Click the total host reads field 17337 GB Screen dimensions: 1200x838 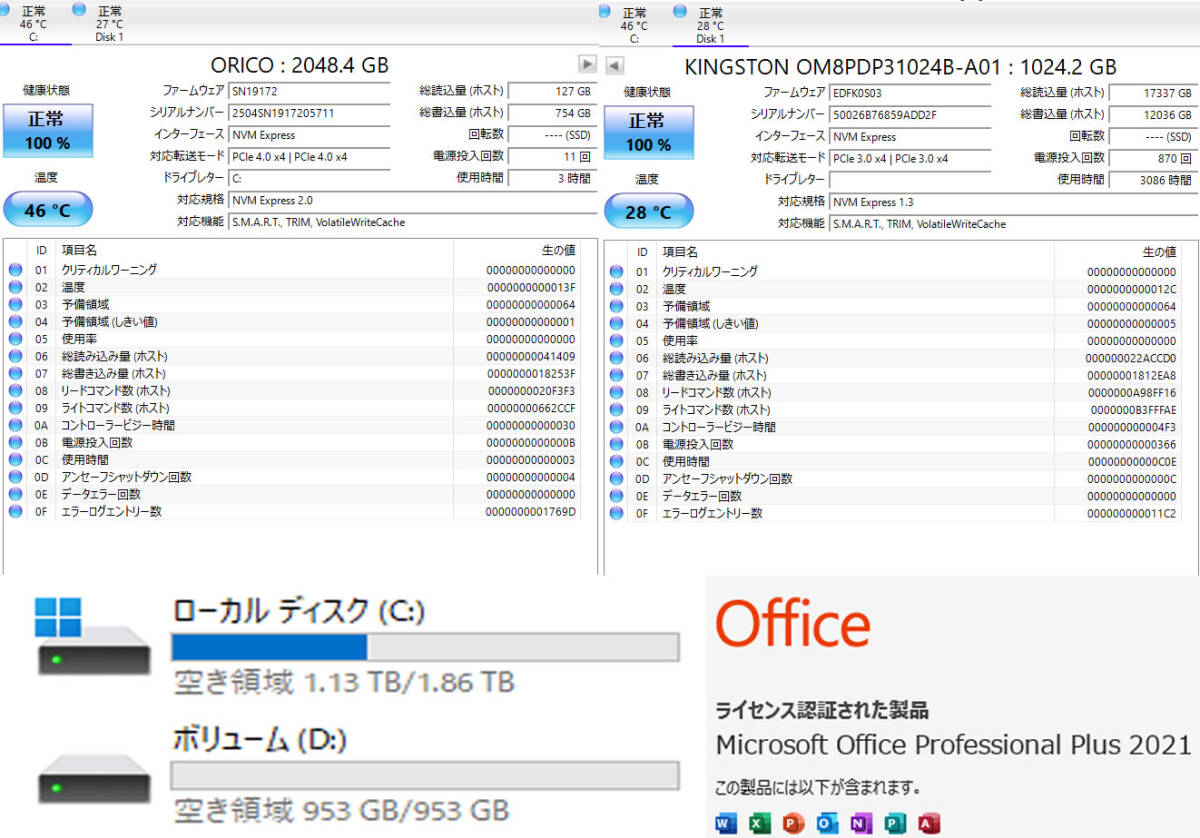point(1153,93)
